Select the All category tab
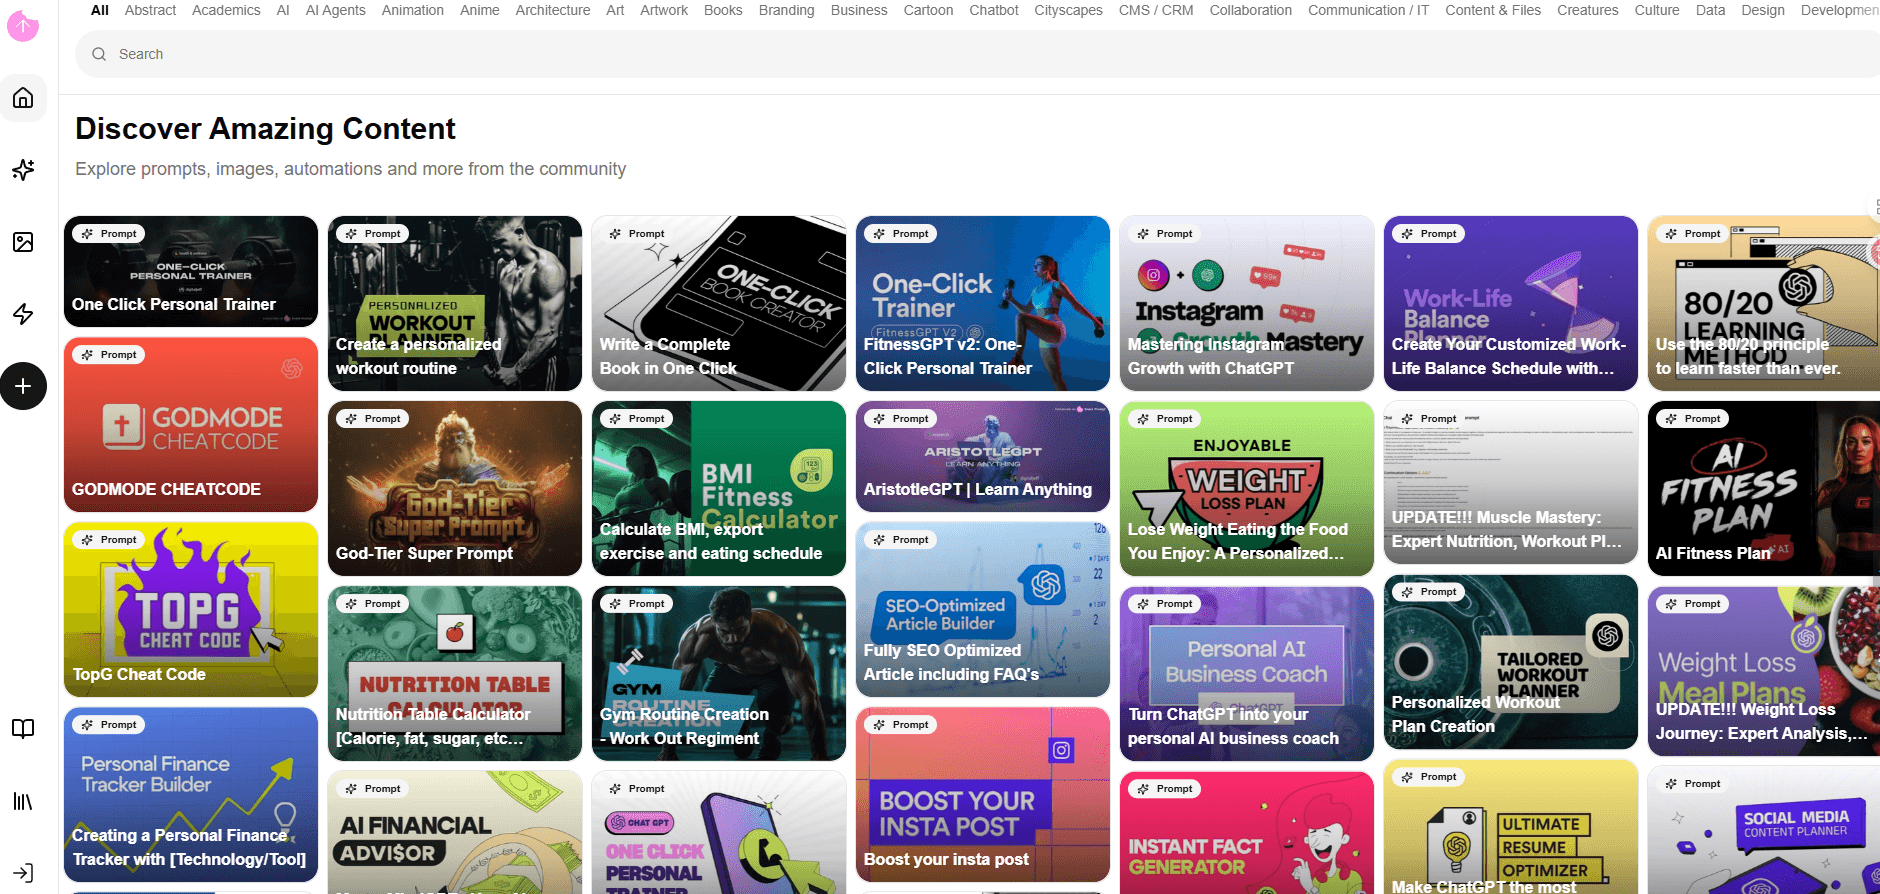The image size is (1880, 894). [100, 10]
